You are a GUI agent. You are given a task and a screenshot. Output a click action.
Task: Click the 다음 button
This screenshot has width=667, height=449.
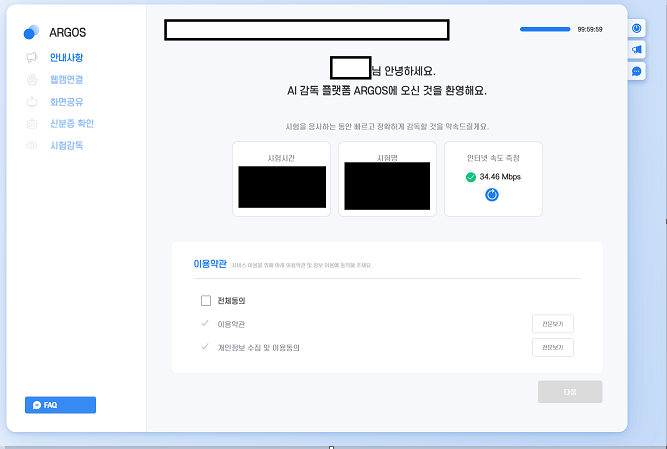click(x=570, y=392)
